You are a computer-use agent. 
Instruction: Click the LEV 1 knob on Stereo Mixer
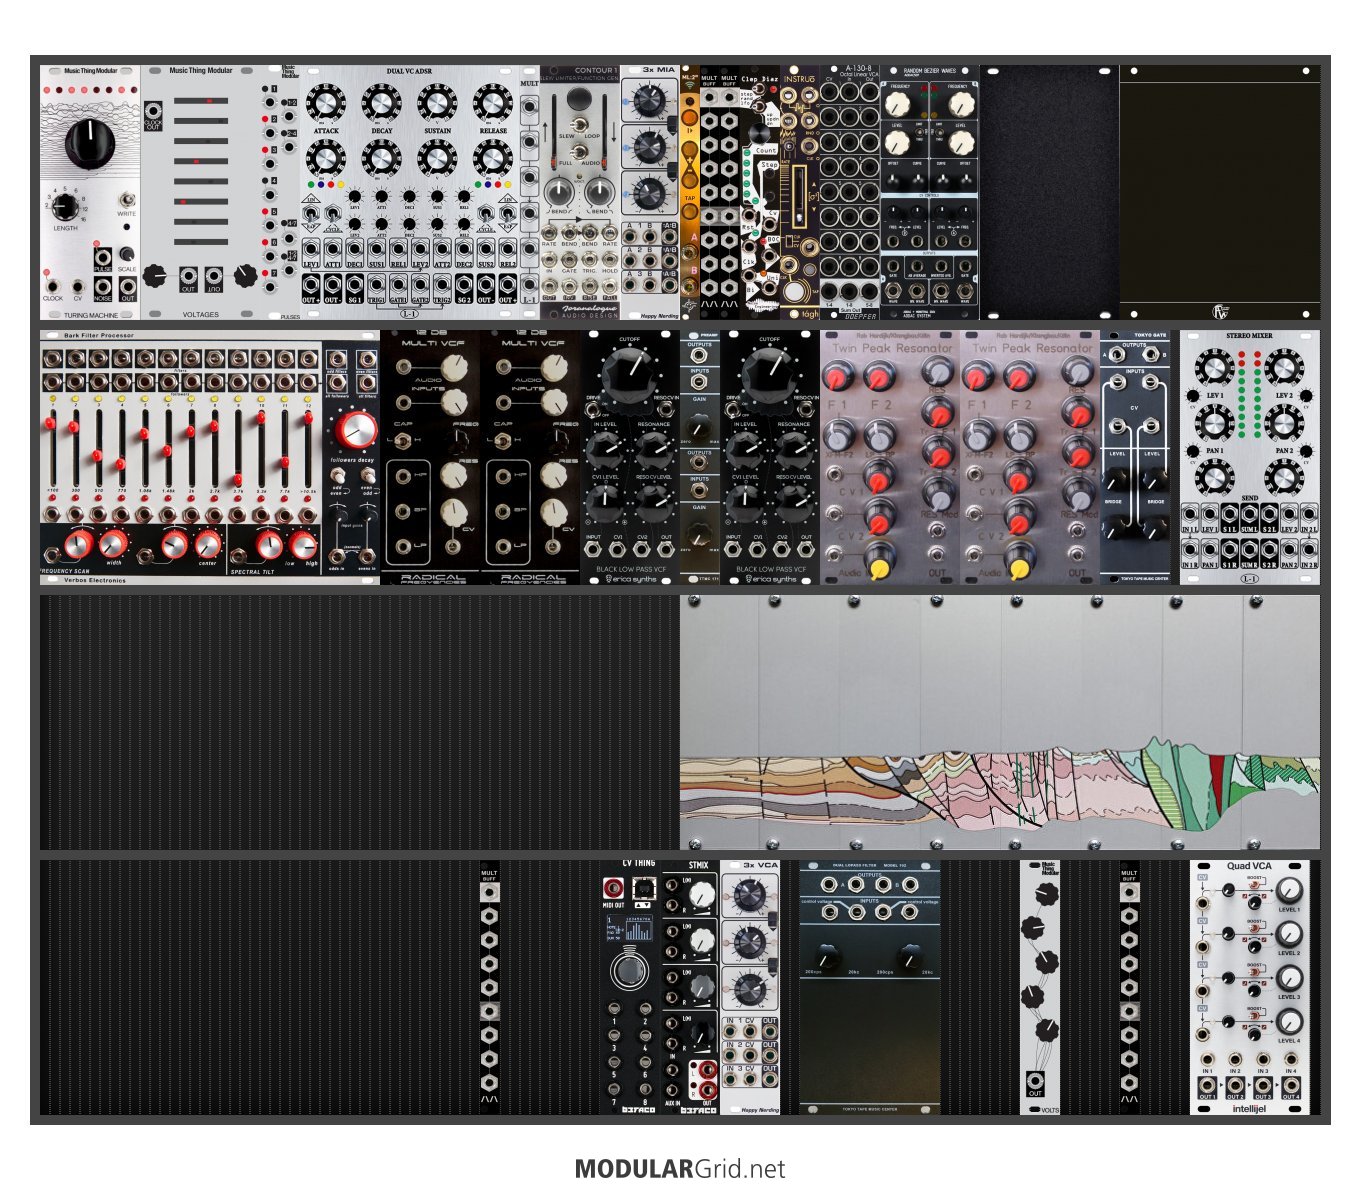click(1214, 367)
